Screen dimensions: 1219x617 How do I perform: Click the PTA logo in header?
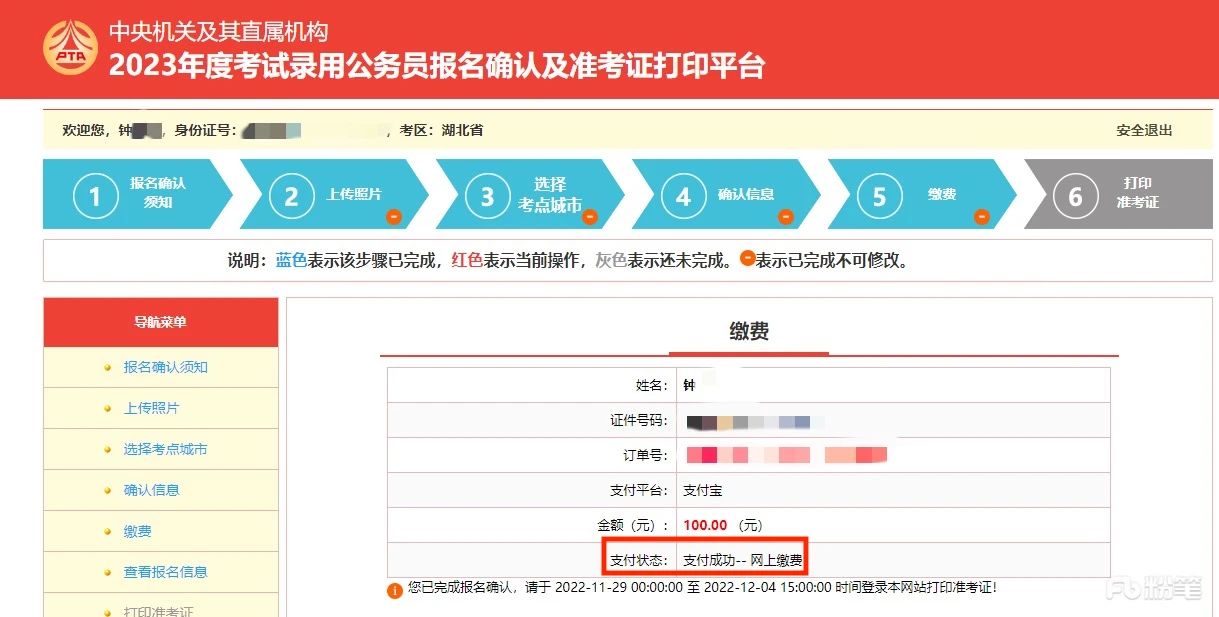(x=70, y=49)
